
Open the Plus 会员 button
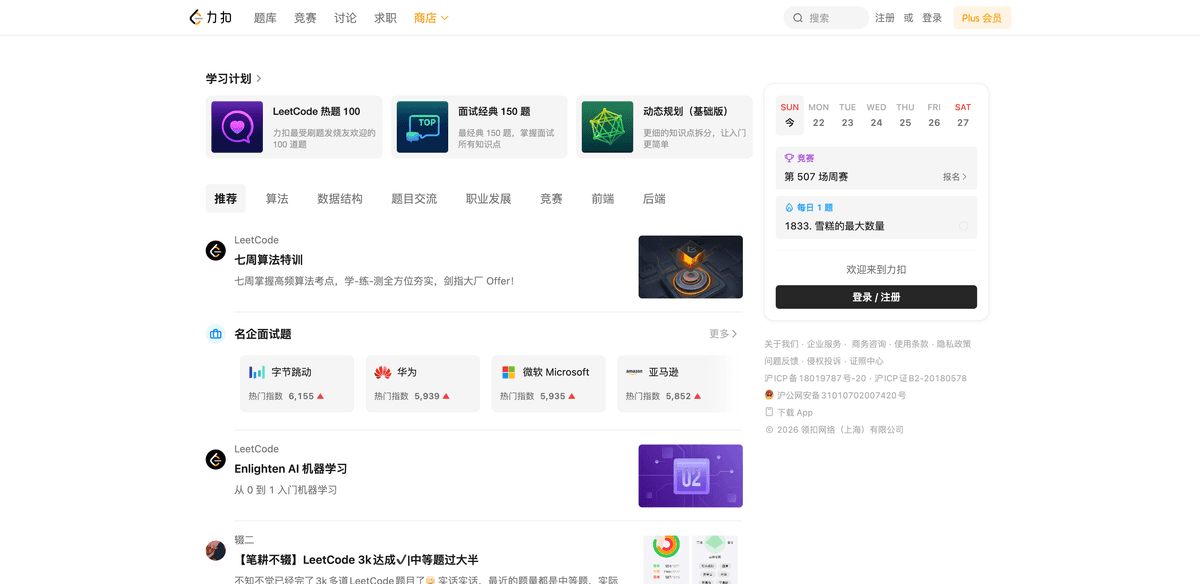(x=982, y=18)
